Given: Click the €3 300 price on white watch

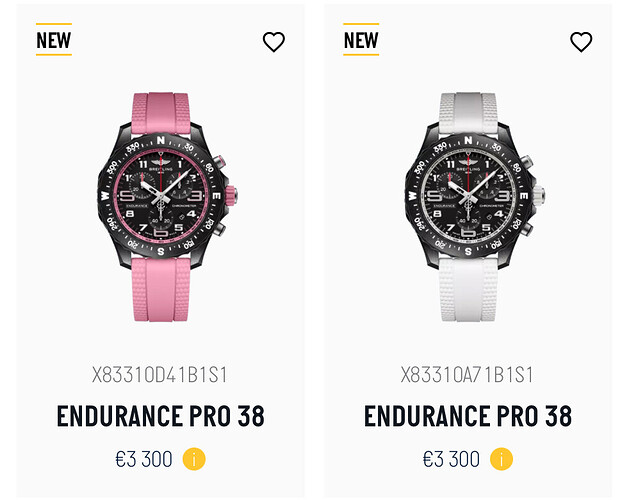Looking at the screenshot, I should tap(451, 459).
